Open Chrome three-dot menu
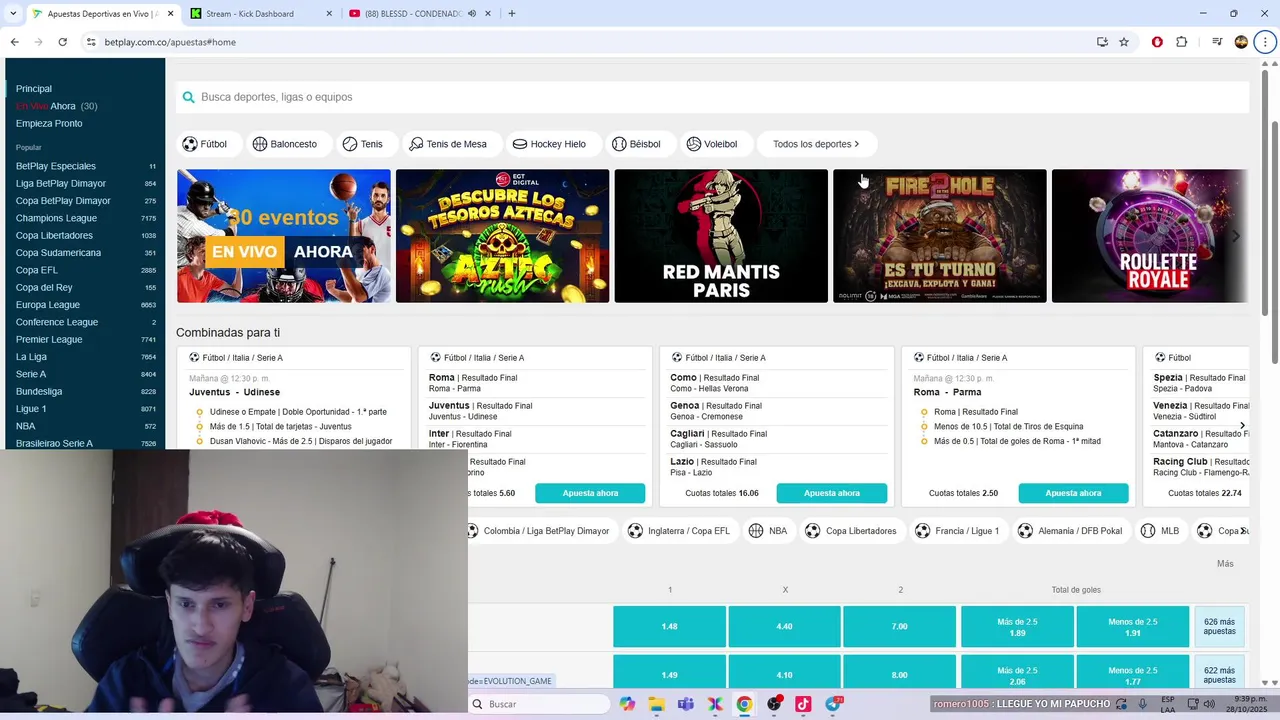This screenshot has height=720, width=1280. [x=1265, y=42]
